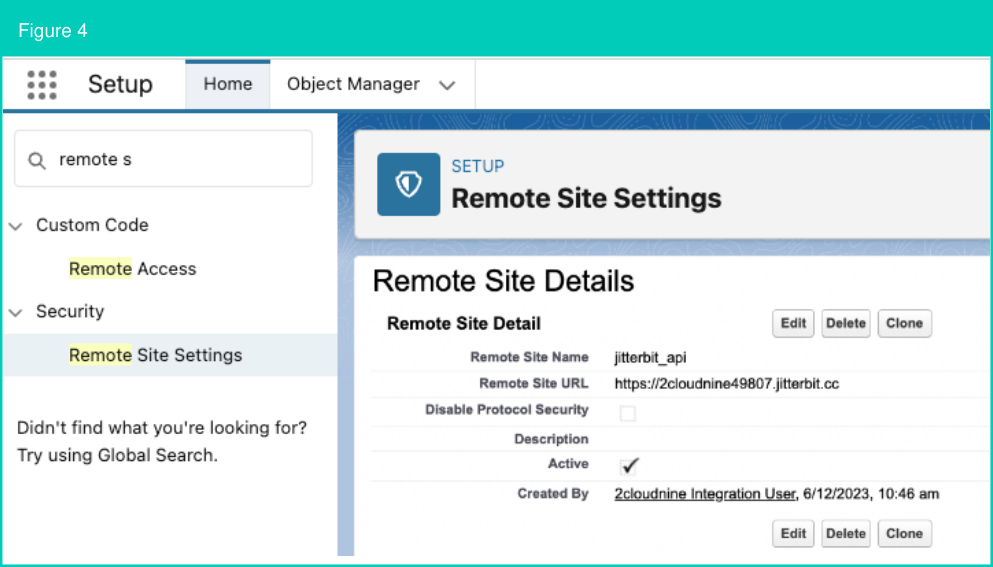Viewport: 993px width, 567px height.
Task: Click the Remote Site Detail section title
Action: 464,324
